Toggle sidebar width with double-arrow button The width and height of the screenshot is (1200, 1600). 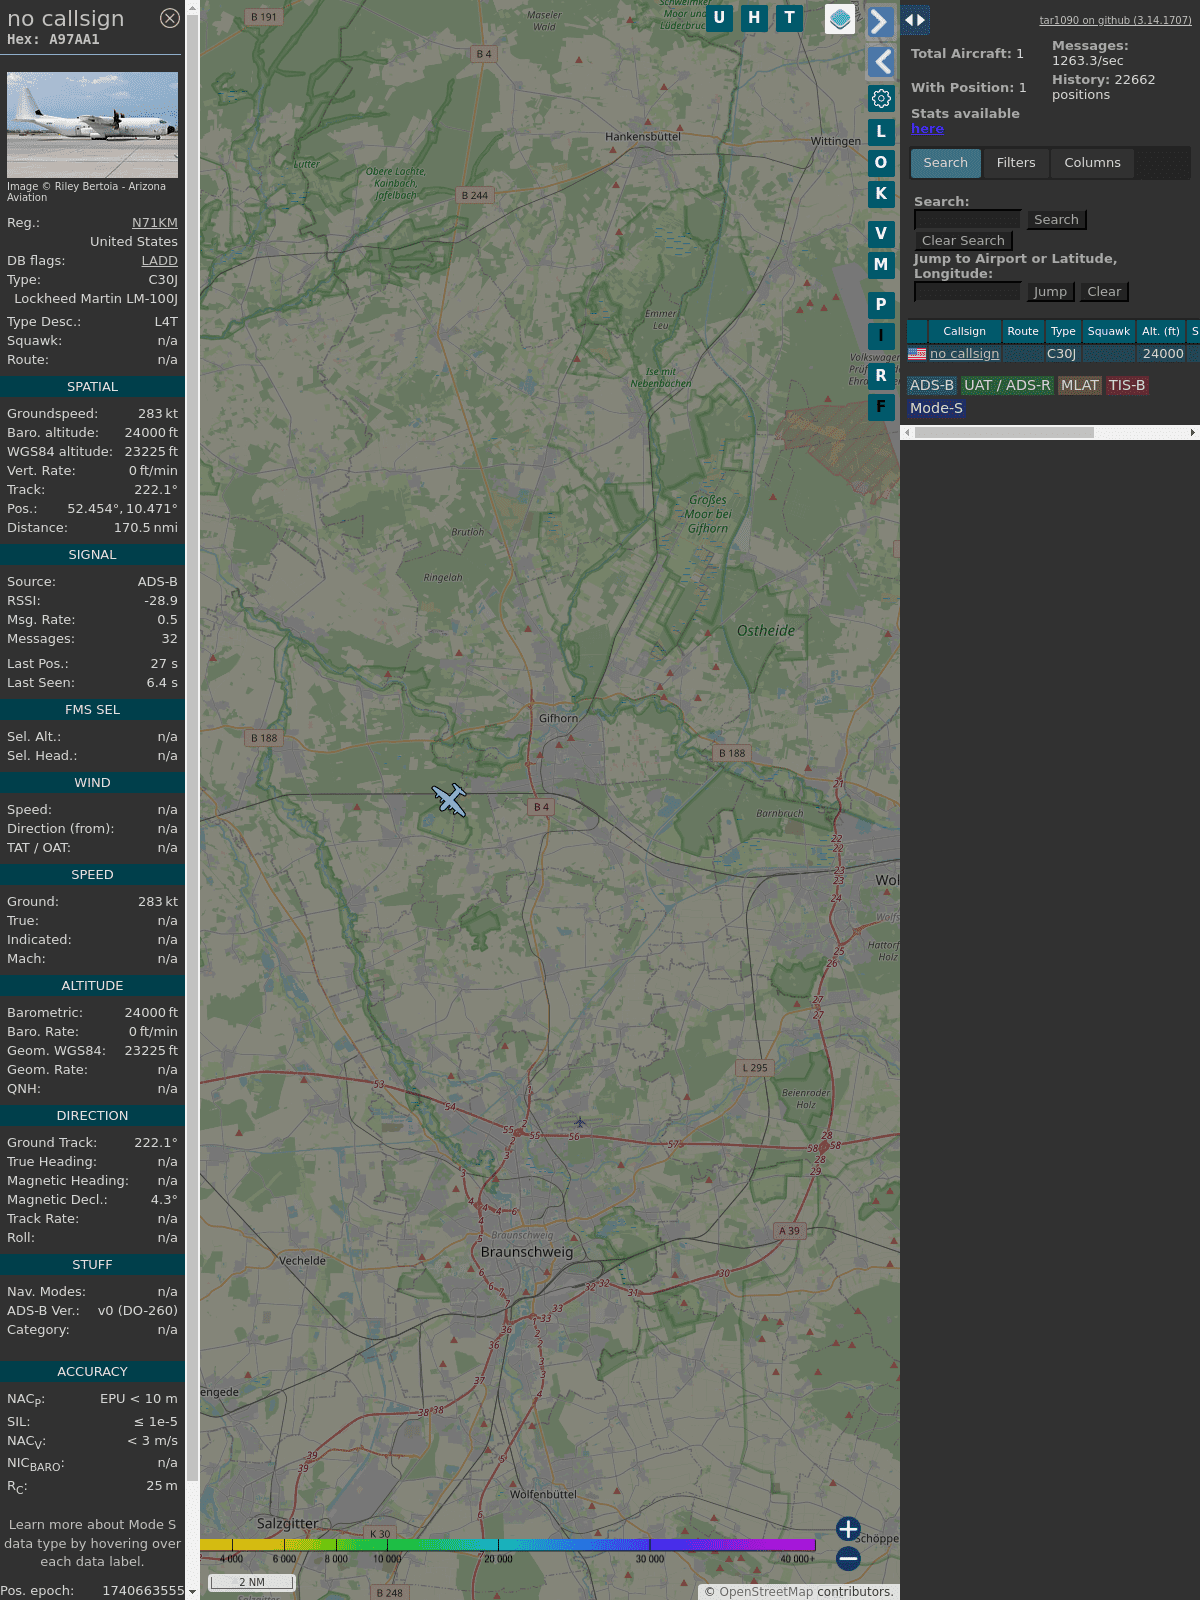pos(915,20)
